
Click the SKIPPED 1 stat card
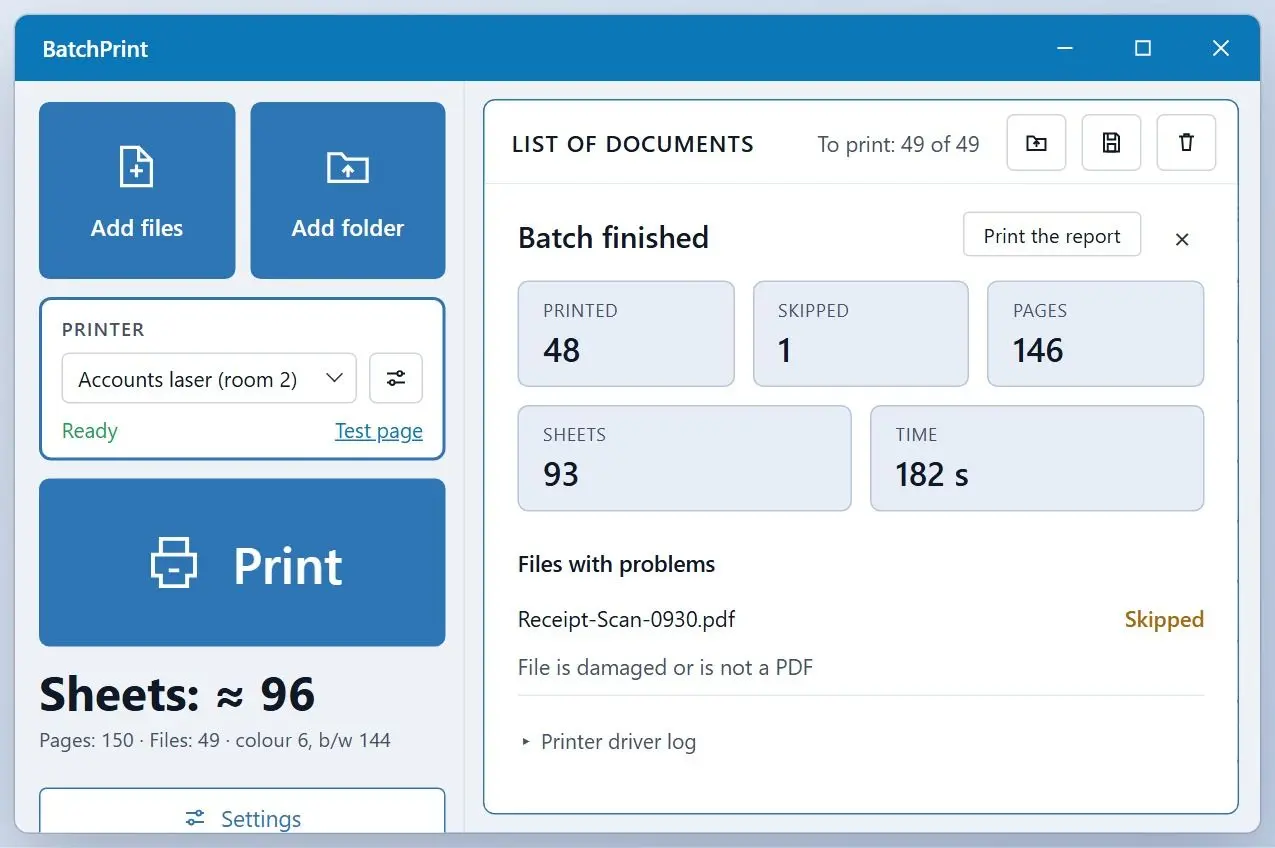tap(861, 333)
